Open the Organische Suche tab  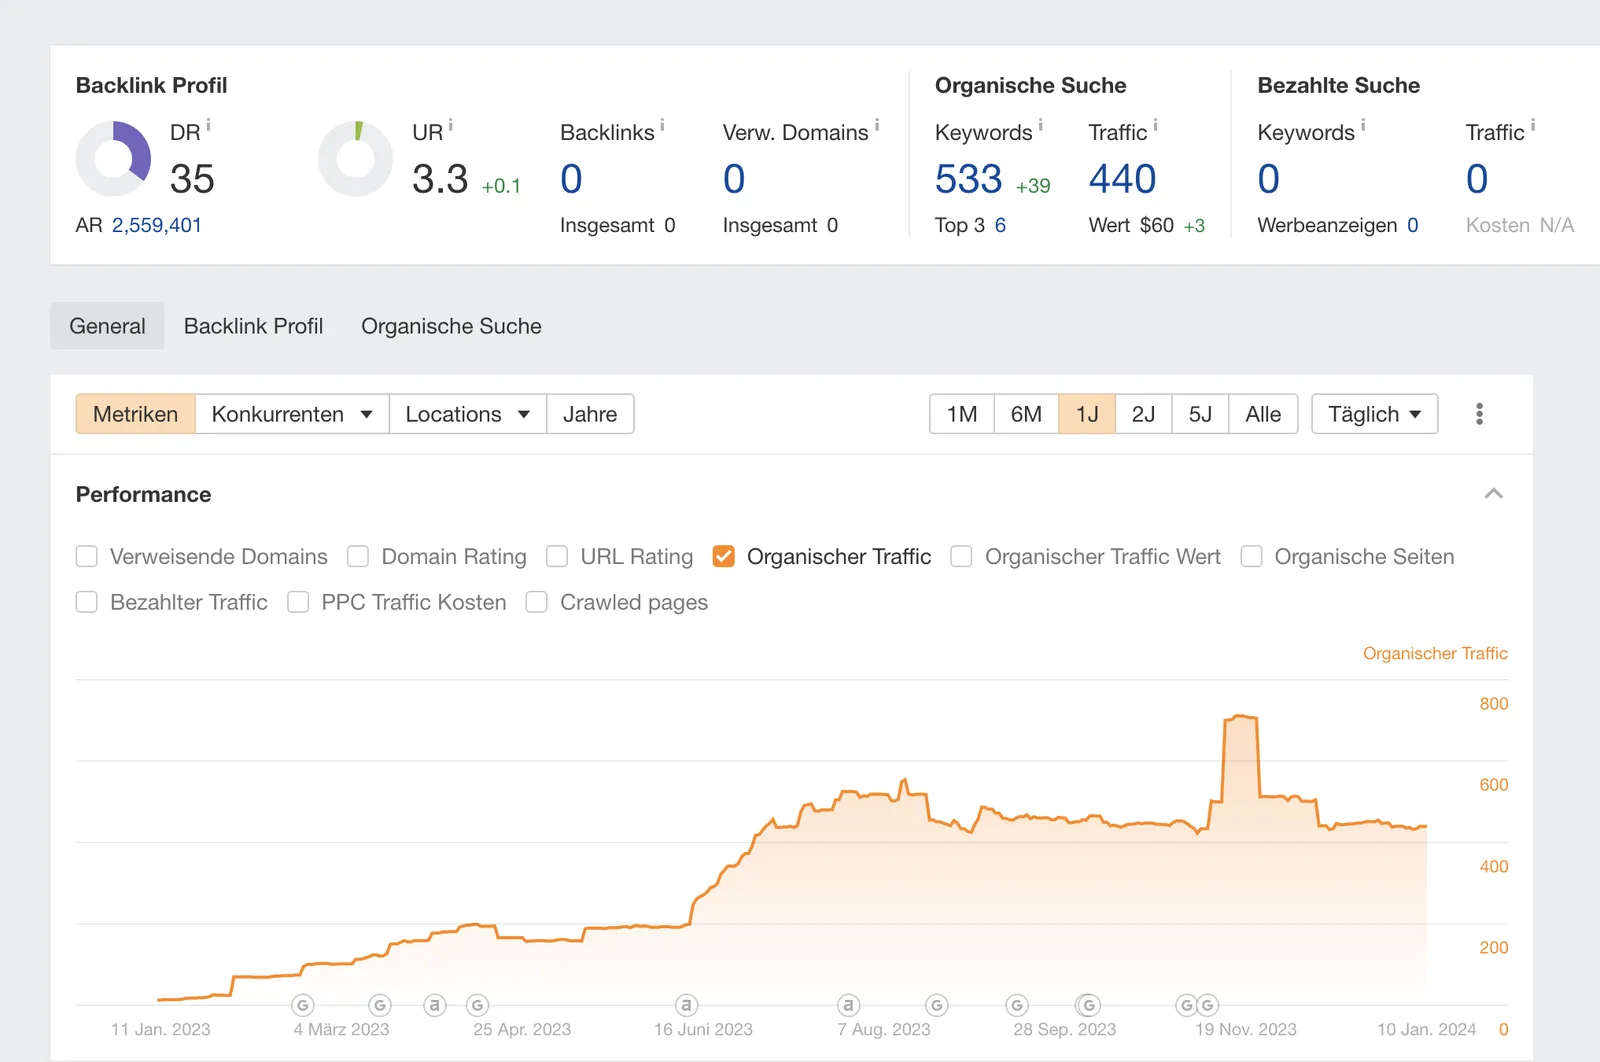point(451,326)
